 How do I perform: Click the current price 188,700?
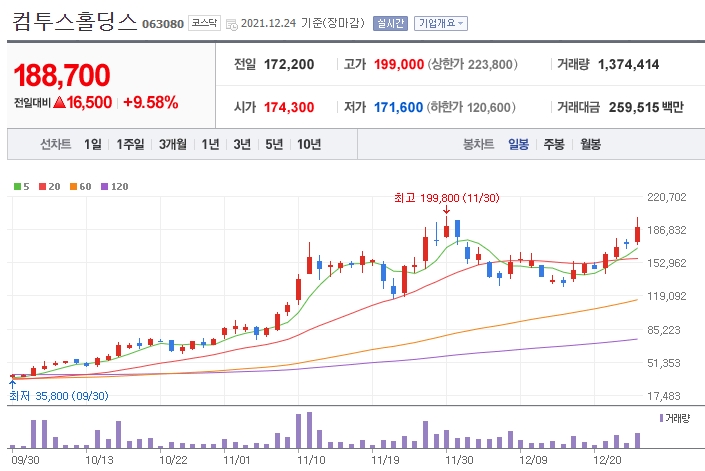coord(62,75)
